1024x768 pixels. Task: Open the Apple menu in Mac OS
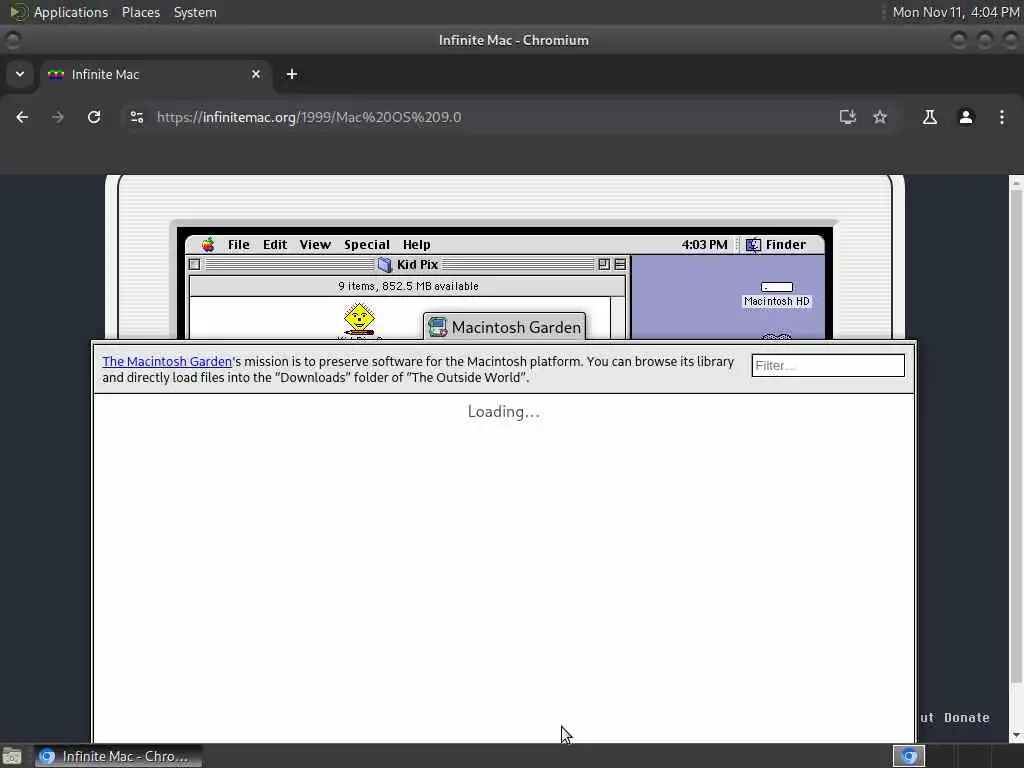pyautogui.click(x=208, y=245)
